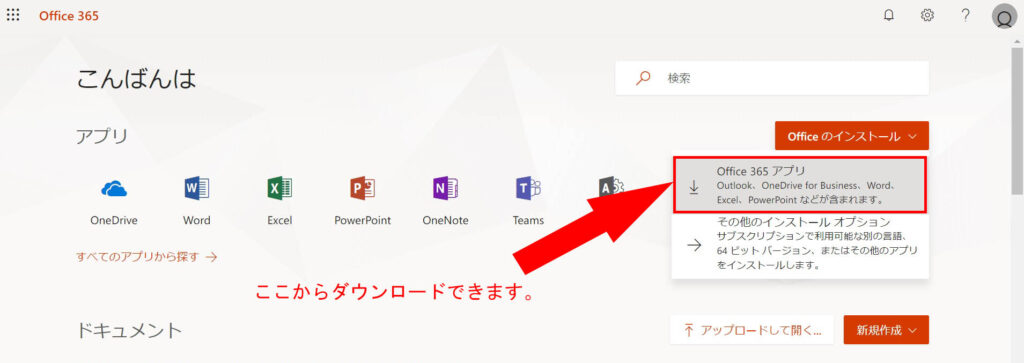Screen dimensions: 1024x363
Task: Click the search magnifier icon
Action: click(643, 78)
